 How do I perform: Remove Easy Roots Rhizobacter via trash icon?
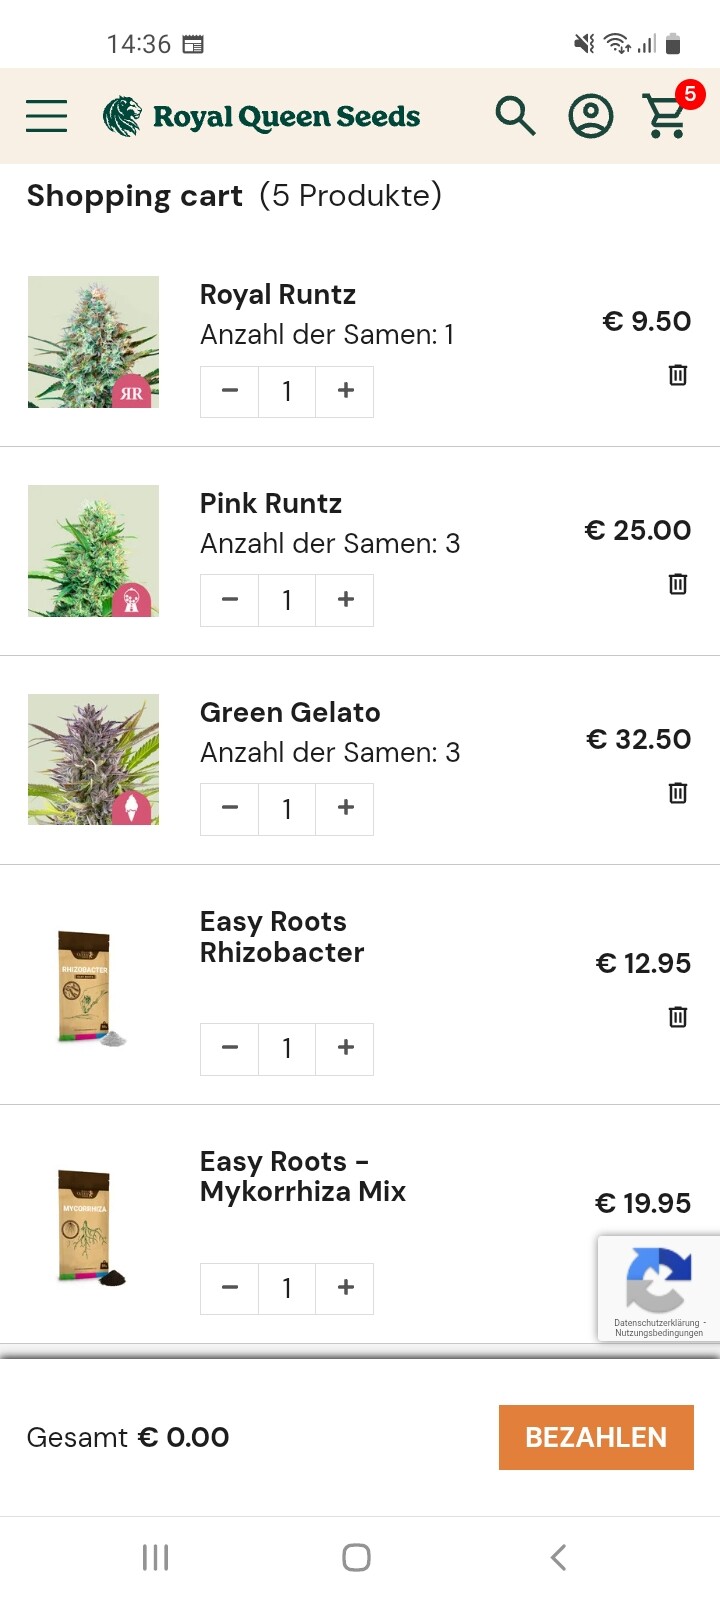tap(678, 1017)
